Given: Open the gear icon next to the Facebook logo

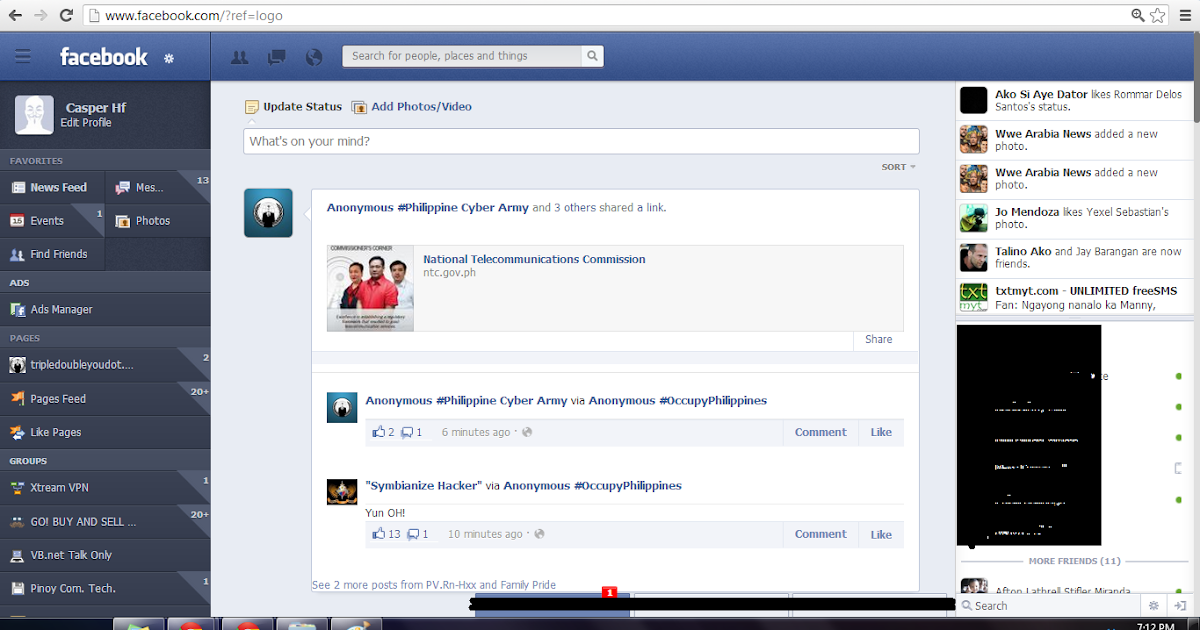Looking at the screenshot, I should click(169, 58).
